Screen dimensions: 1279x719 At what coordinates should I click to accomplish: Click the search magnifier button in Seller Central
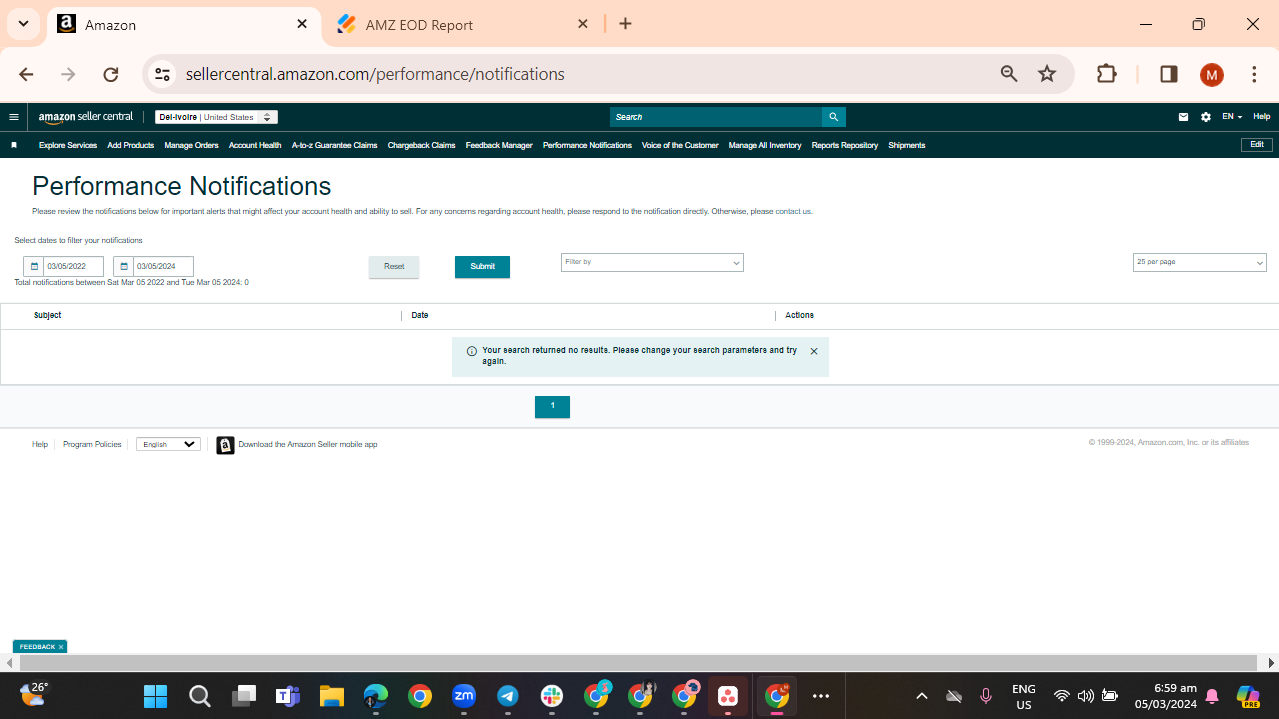(x=834, y=117)
